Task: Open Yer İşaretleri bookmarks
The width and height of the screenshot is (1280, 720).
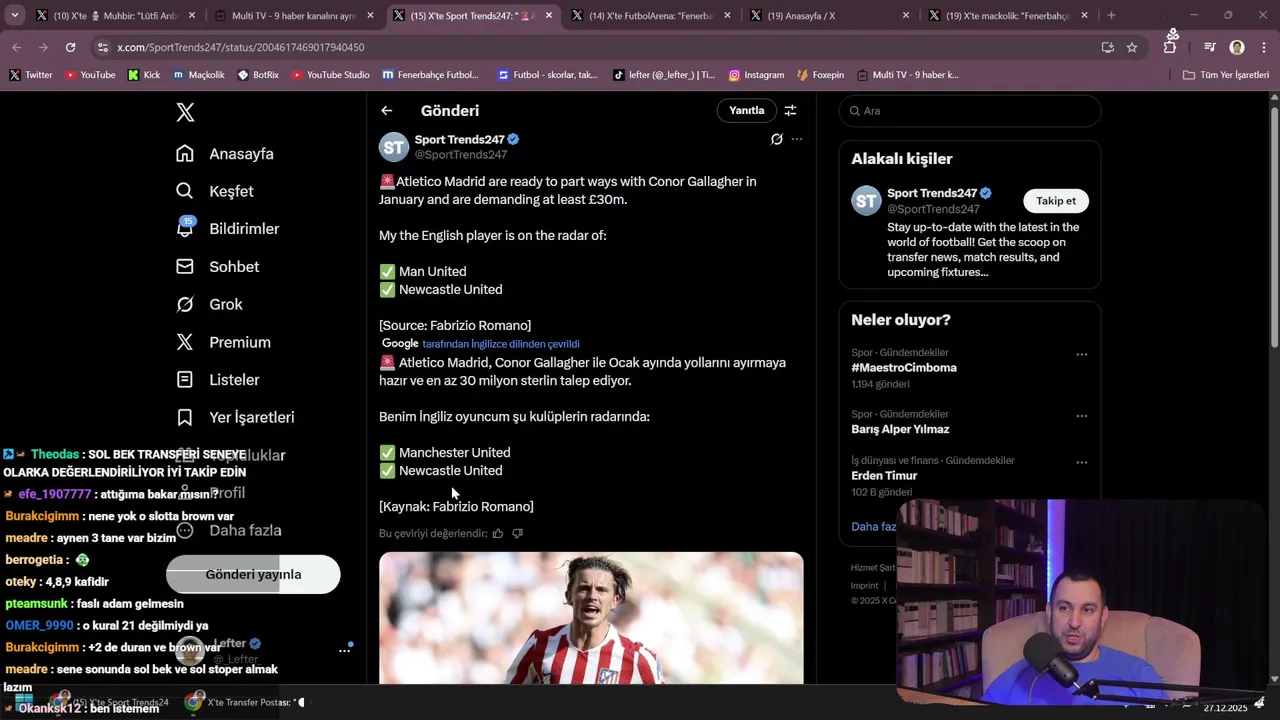Action: (x=236, y=417)
